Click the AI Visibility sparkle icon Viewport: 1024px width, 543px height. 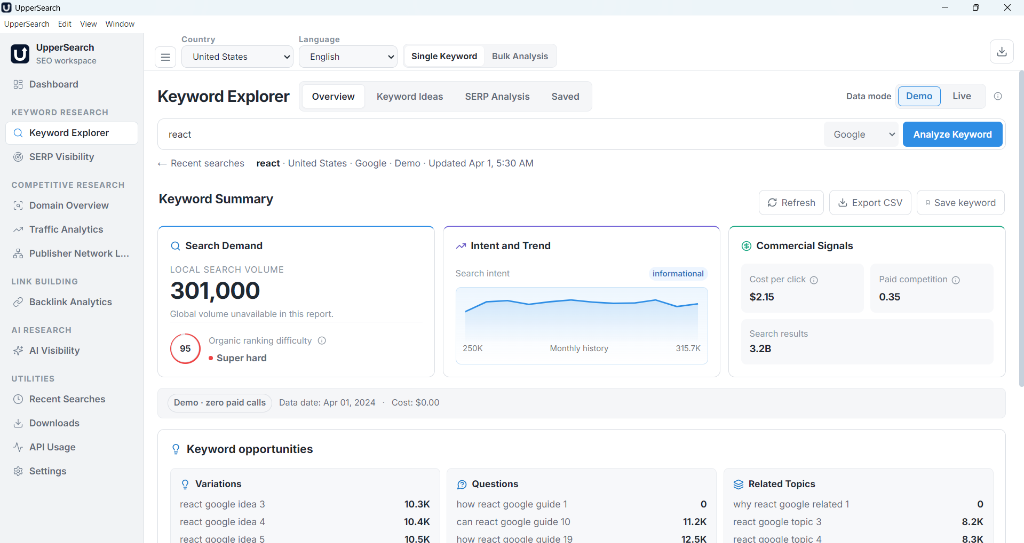pyautogui.click(x=18, y=351)
